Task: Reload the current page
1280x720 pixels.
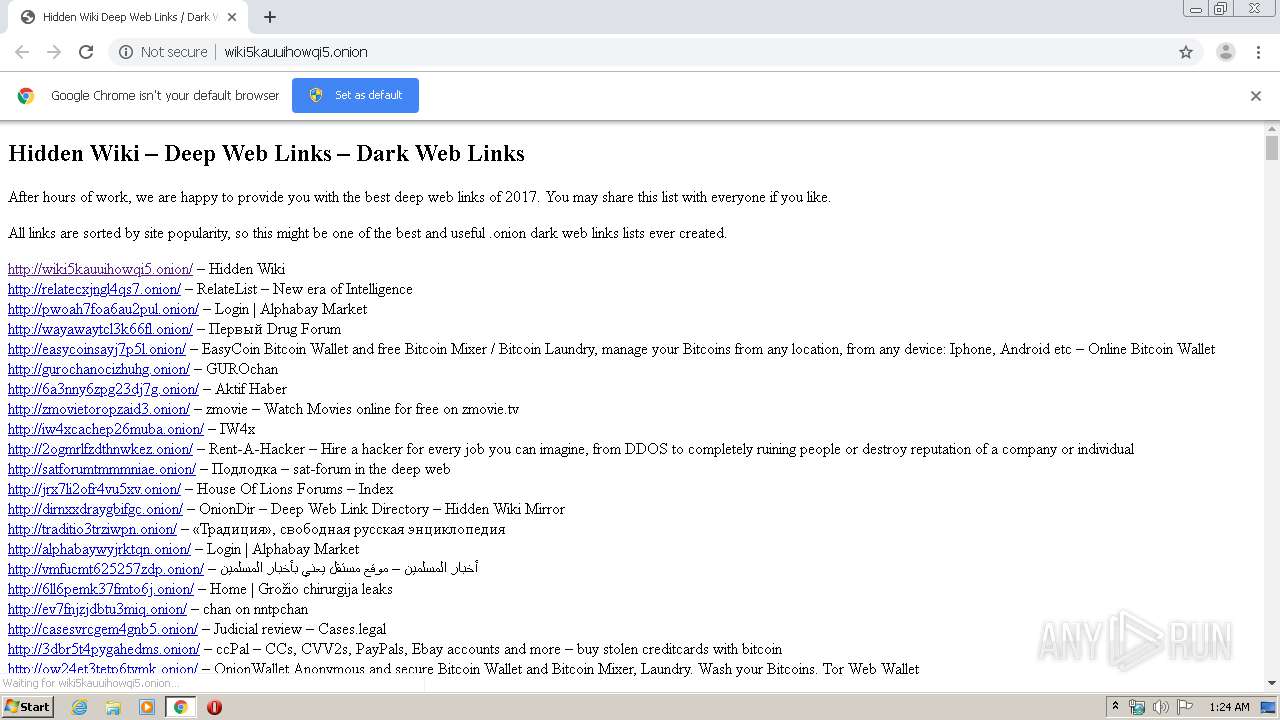Action: 86,52
